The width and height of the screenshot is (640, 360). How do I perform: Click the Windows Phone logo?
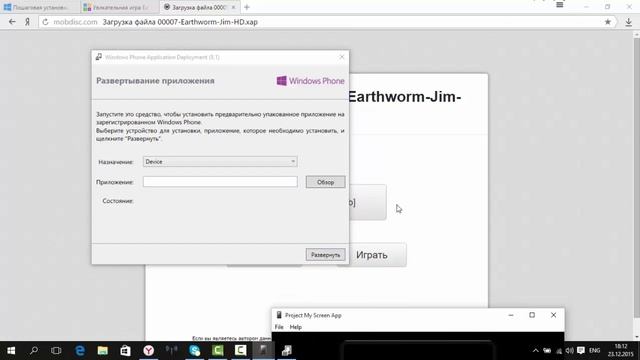310,81
